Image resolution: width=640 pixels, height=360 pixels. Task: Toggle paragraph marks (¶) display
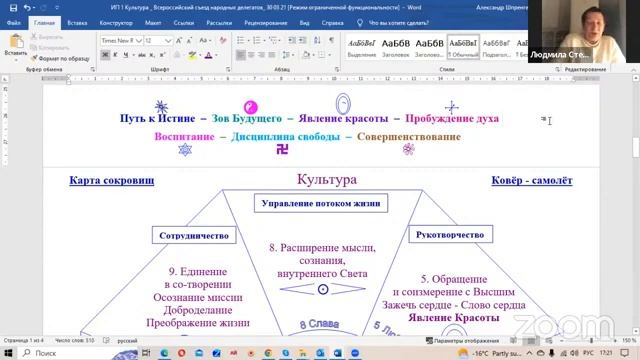(x=331, y=40)
